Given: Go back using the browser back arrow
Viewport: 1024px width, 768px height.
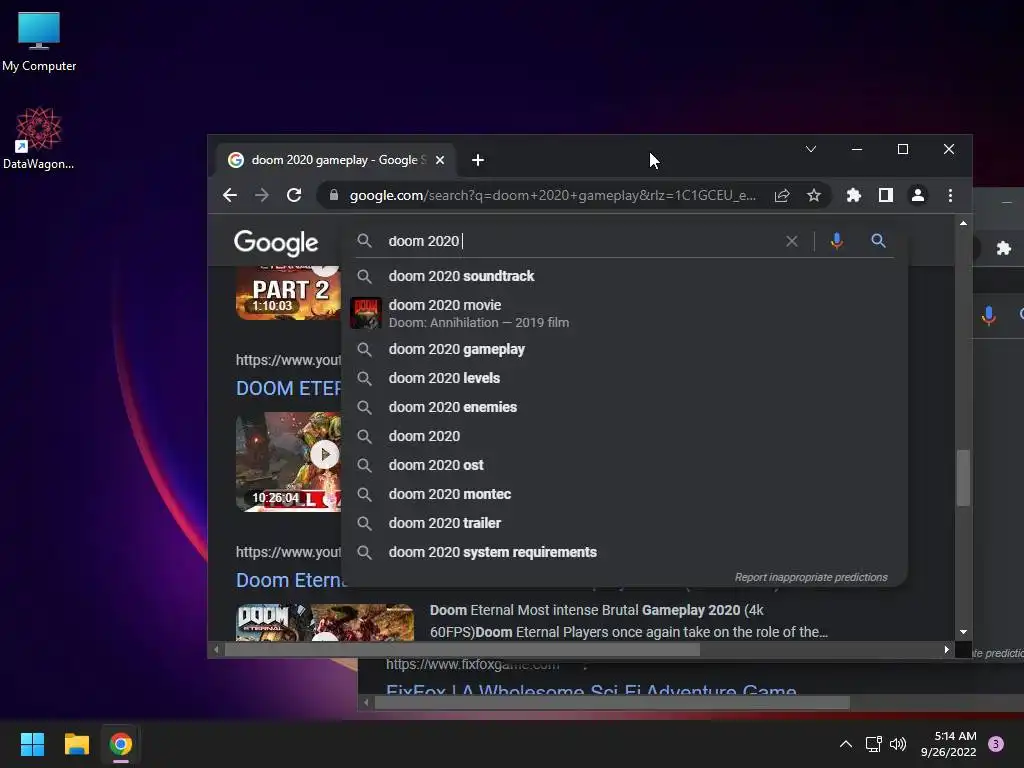Looking at the screenshot, I should coord(230,195).
